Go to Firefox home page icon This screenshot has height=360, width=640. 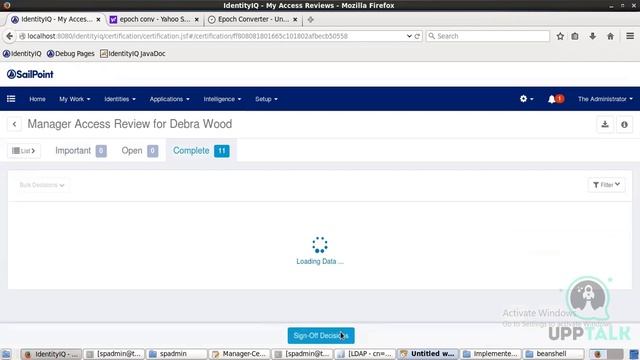(610, 36)
